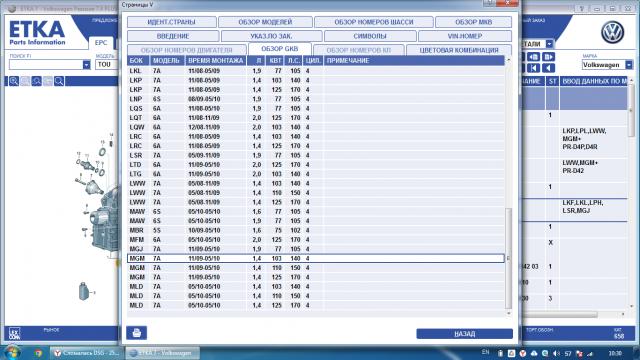Click the ПРИМЕЧАНИЕ column header
The image size is (640, 360).
(x=414, y=60)
